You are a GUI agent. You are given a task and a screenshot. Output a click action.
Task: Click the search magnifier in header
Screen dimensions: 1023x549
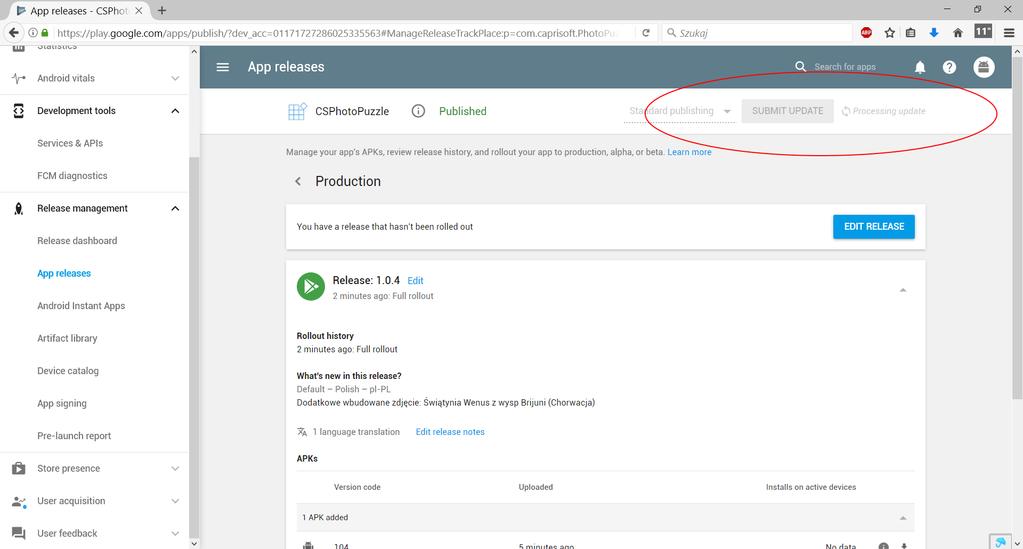[801, 67]
